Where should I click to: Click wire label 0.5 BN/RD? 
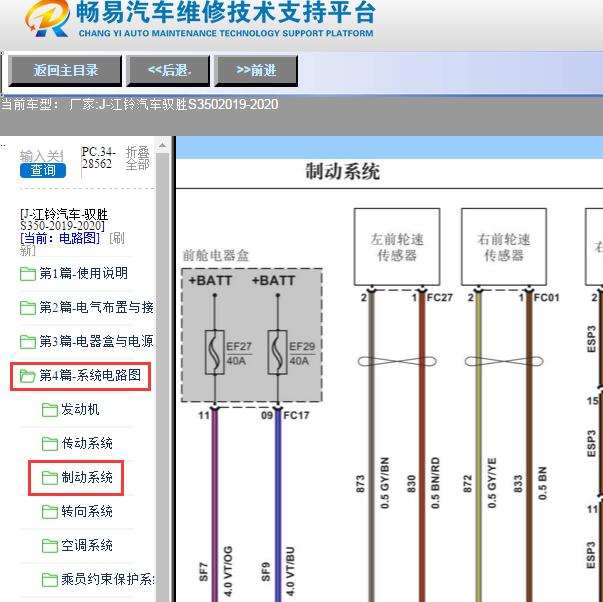pyautogui.click(x=435, y=483)
